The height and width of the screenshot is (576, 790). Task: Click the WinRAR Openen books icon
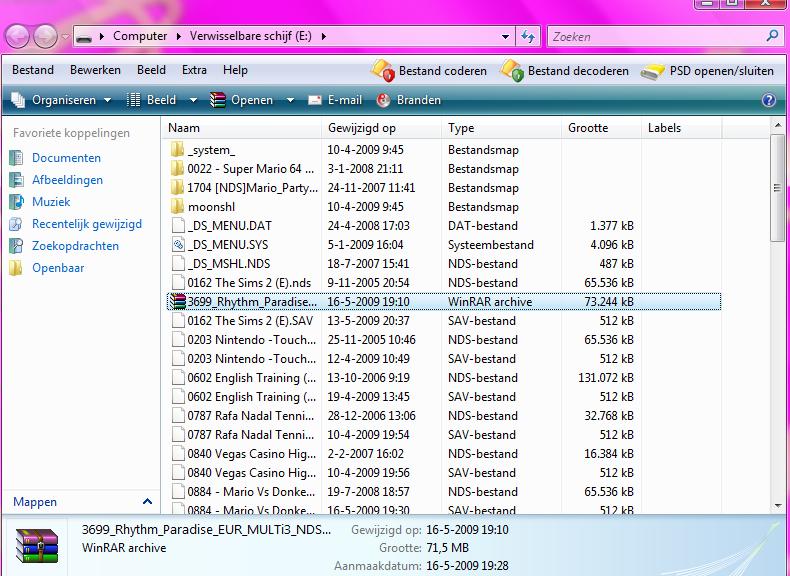[x=218, y=100]
